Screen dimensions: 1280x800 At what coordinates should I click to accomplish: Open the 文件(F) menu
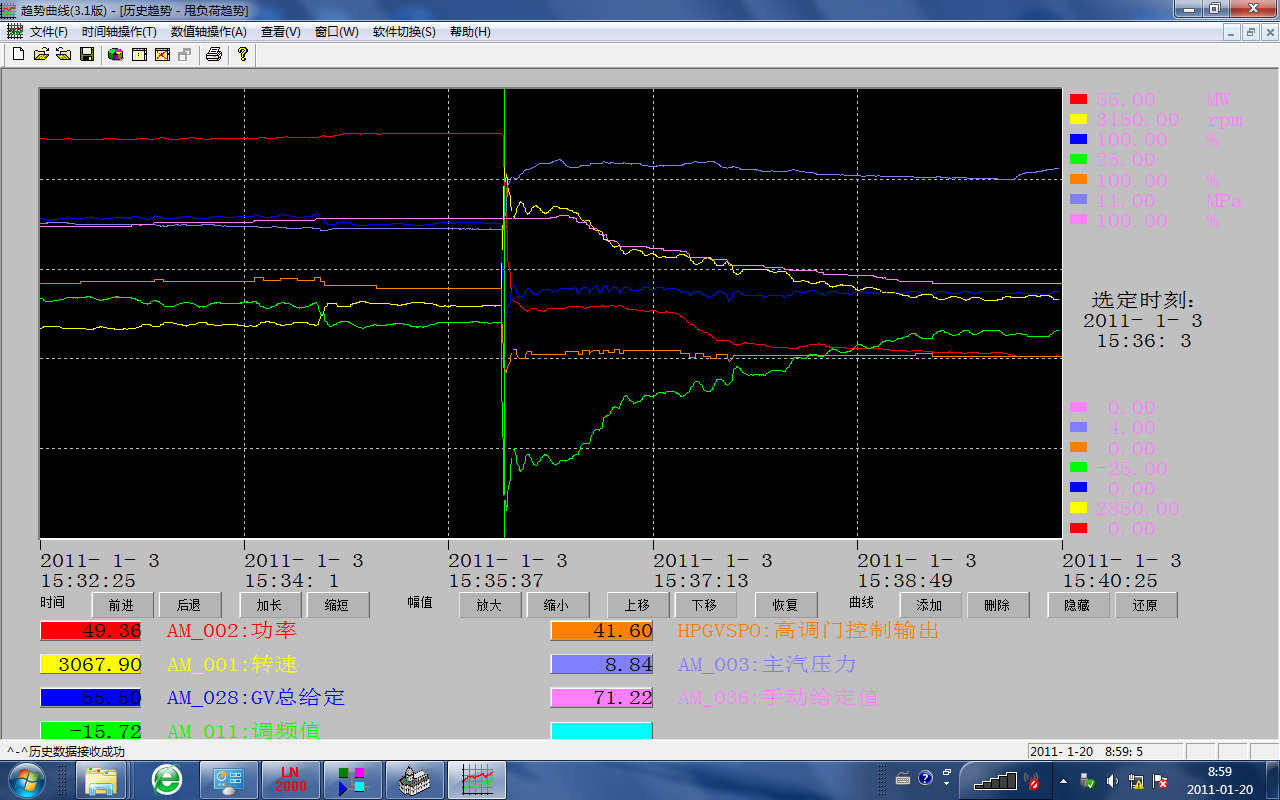point(48,31)
